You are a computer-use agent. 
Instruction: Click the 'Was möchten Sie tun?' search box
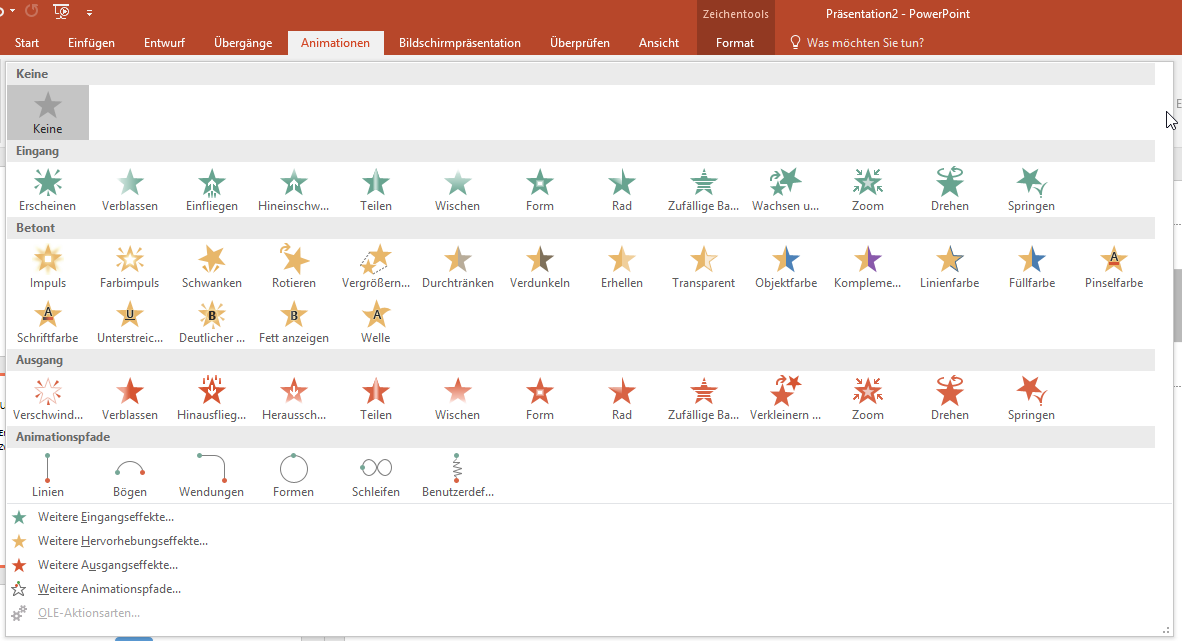(x=865, y=43)
